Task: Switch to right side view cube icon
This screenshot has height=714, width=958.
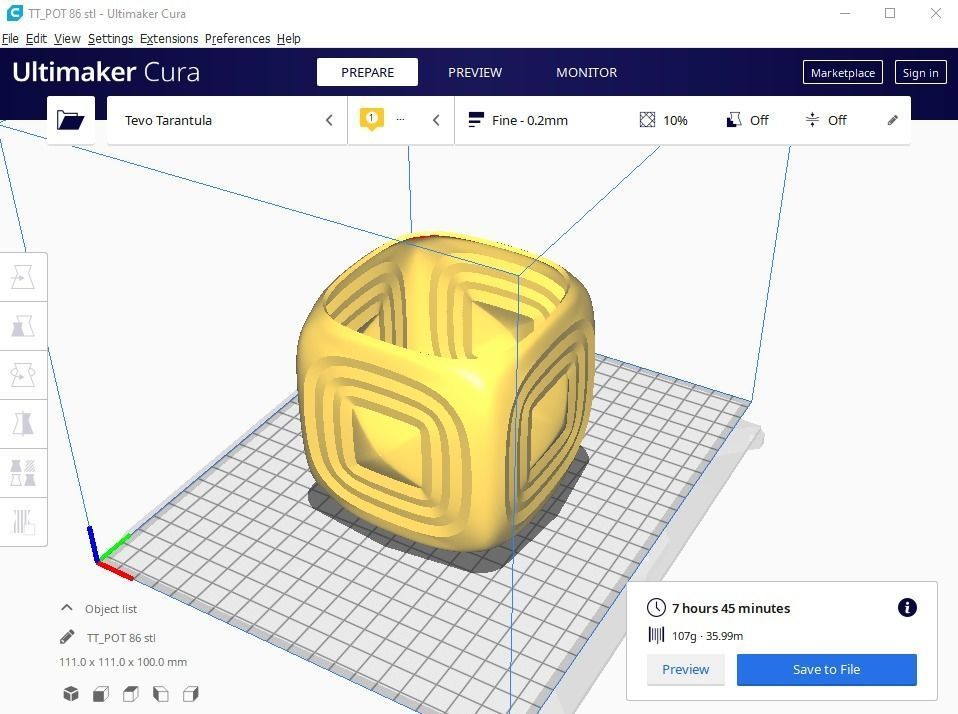Action: pyautogui.click(x=191, y=694)
